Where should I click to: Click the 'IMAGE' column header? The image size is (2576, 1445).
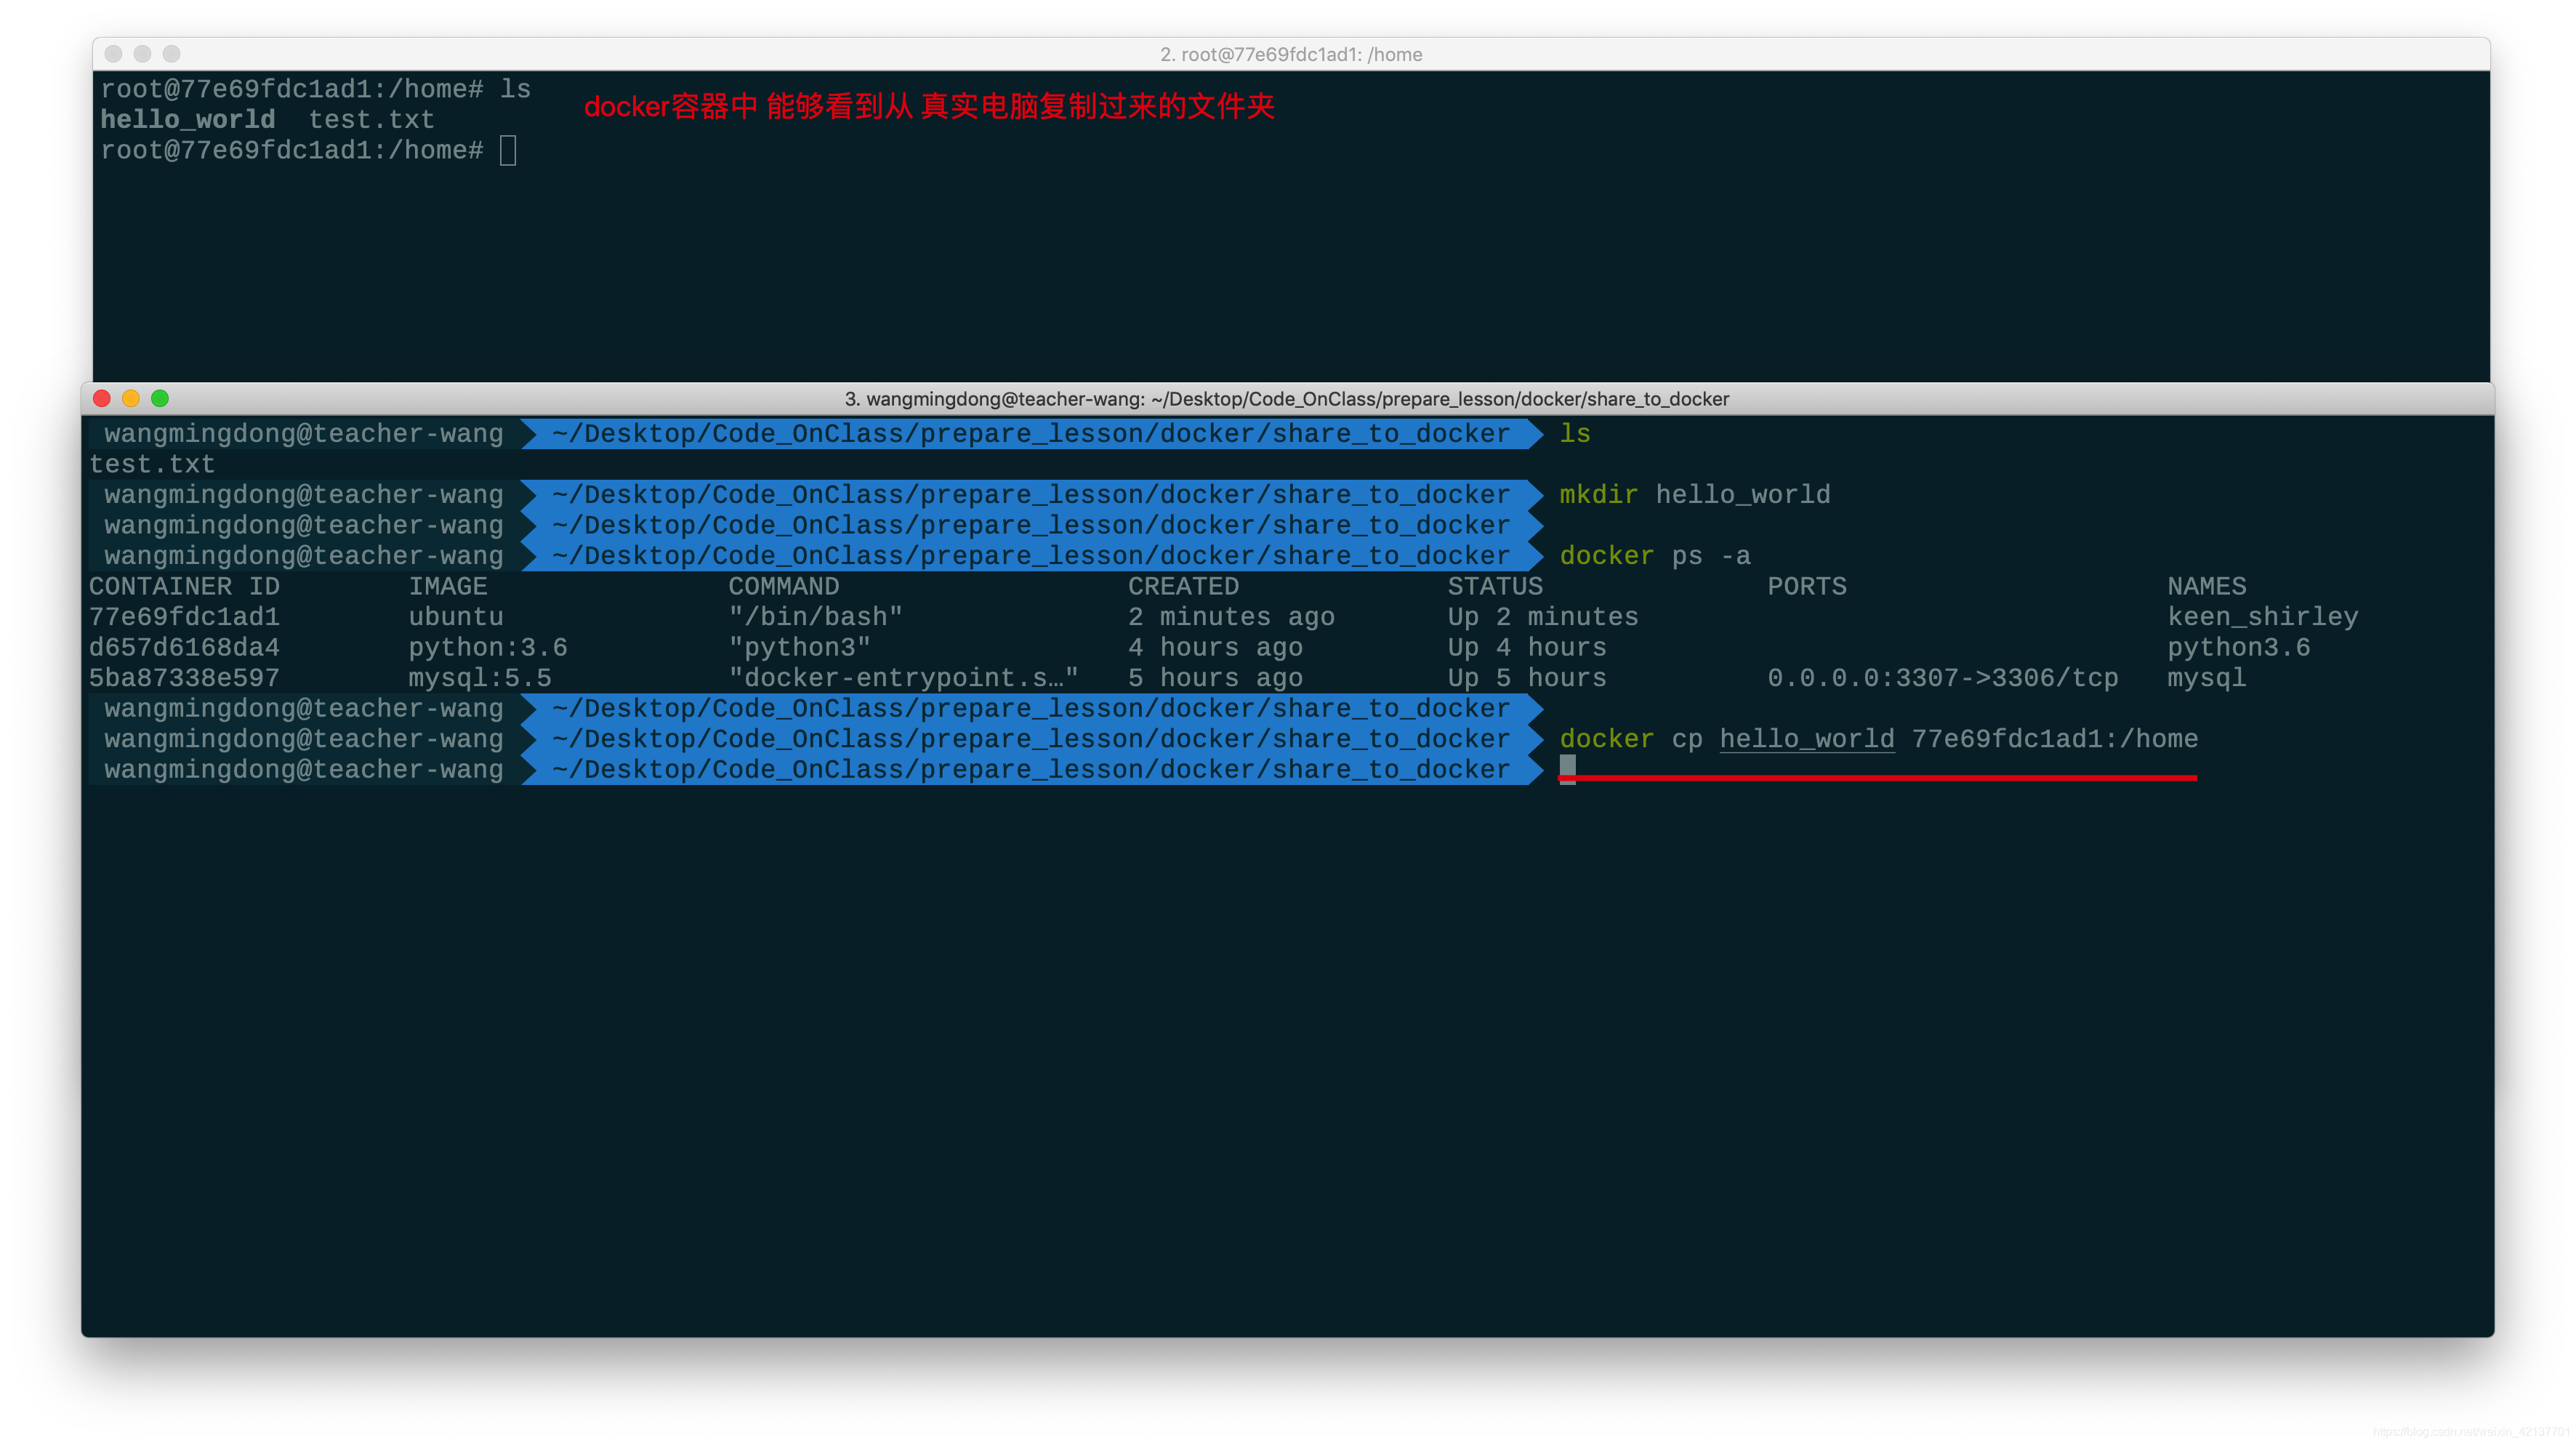point(448,587)
